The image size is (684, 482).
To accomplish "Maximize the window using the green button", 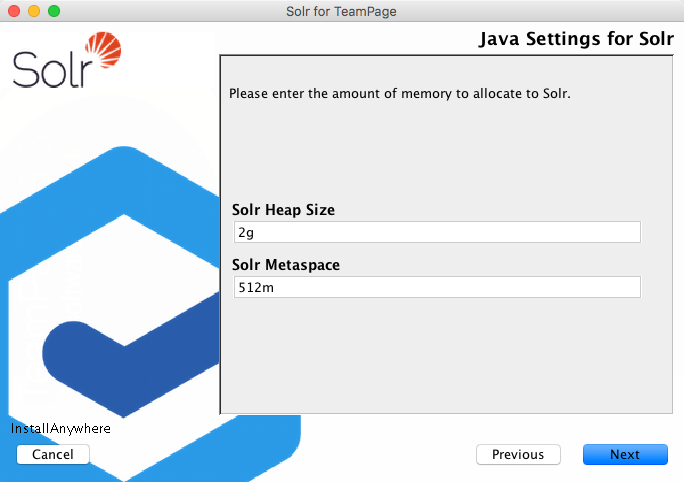I will 53,10.
